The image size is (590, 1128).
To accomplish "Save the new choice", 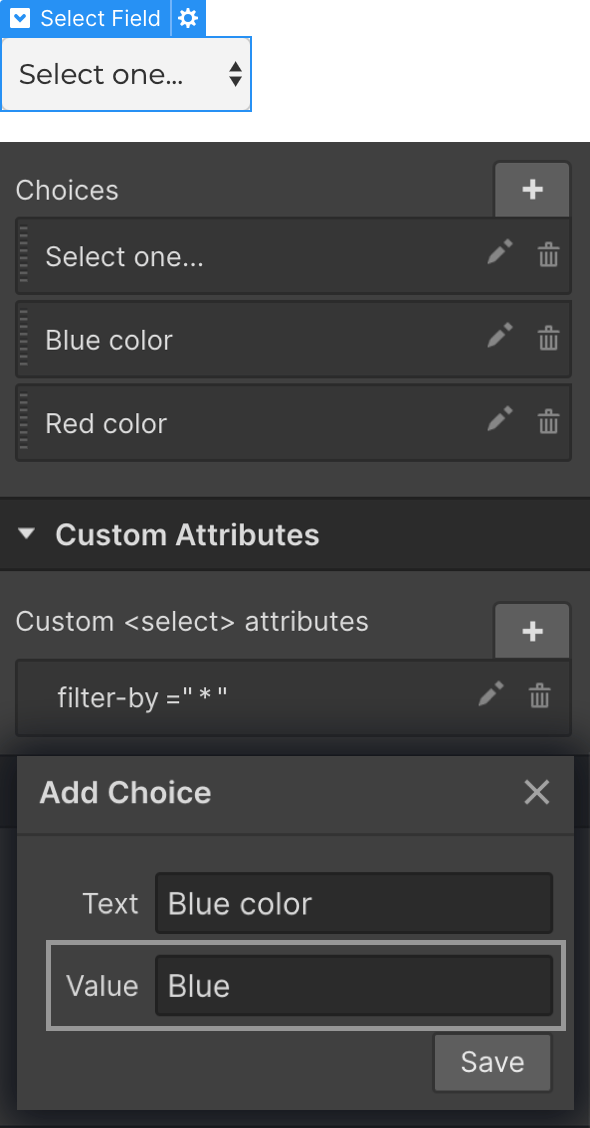I will tap(492, 1063).
